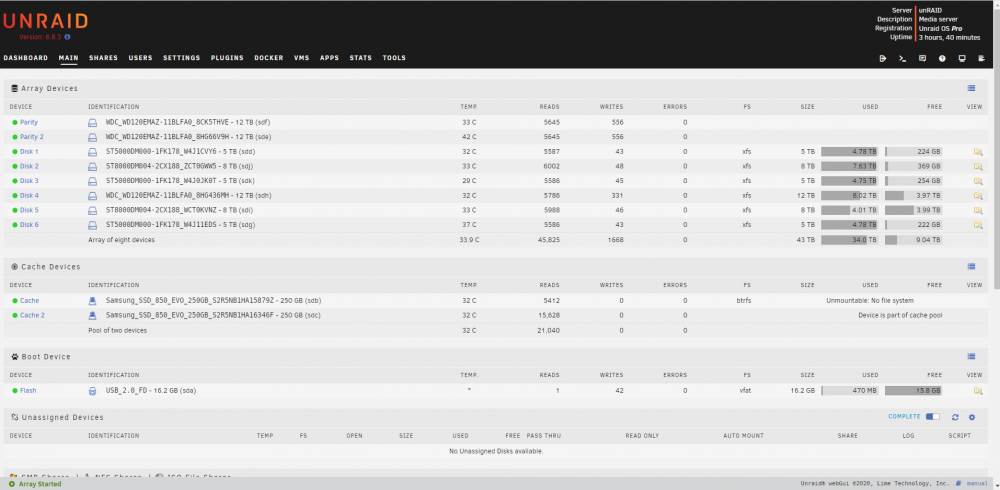
Task: Click USB drive icon for USB_2.0_FD
Action: (92, 390)
